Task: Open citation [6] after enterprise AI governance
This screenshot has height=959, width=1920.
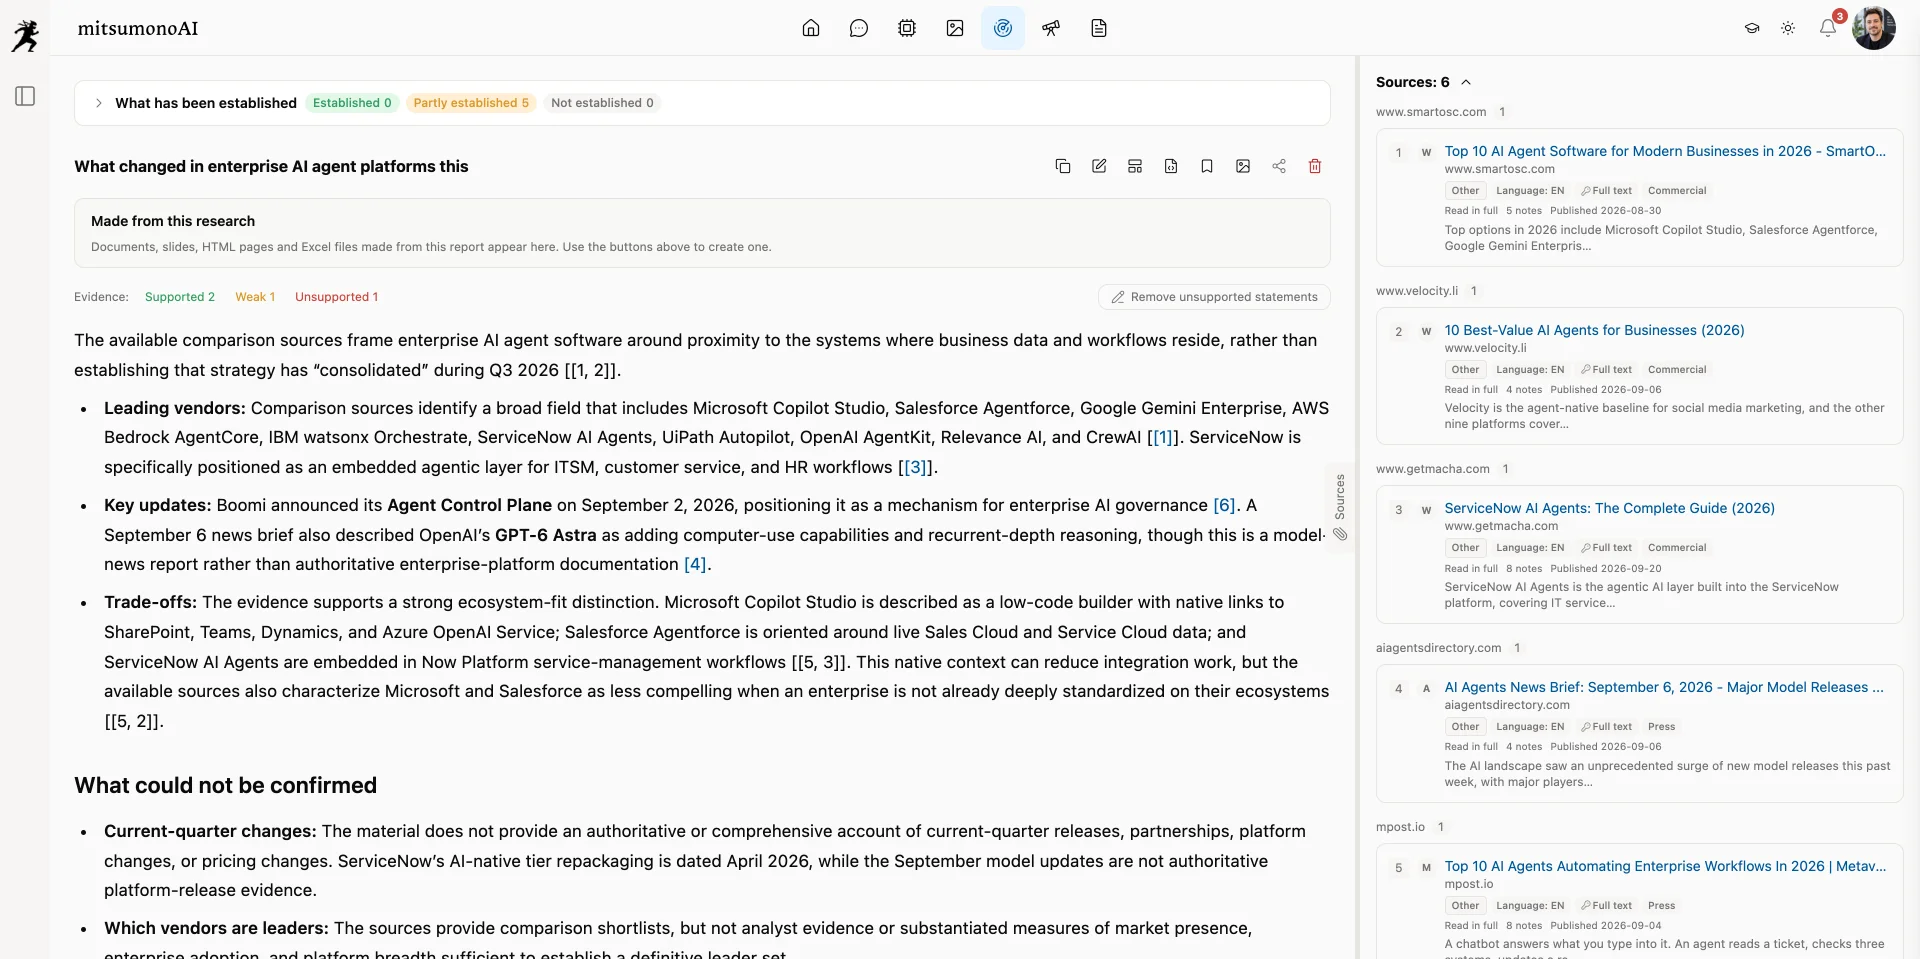Action: (x=1224, y=505)
